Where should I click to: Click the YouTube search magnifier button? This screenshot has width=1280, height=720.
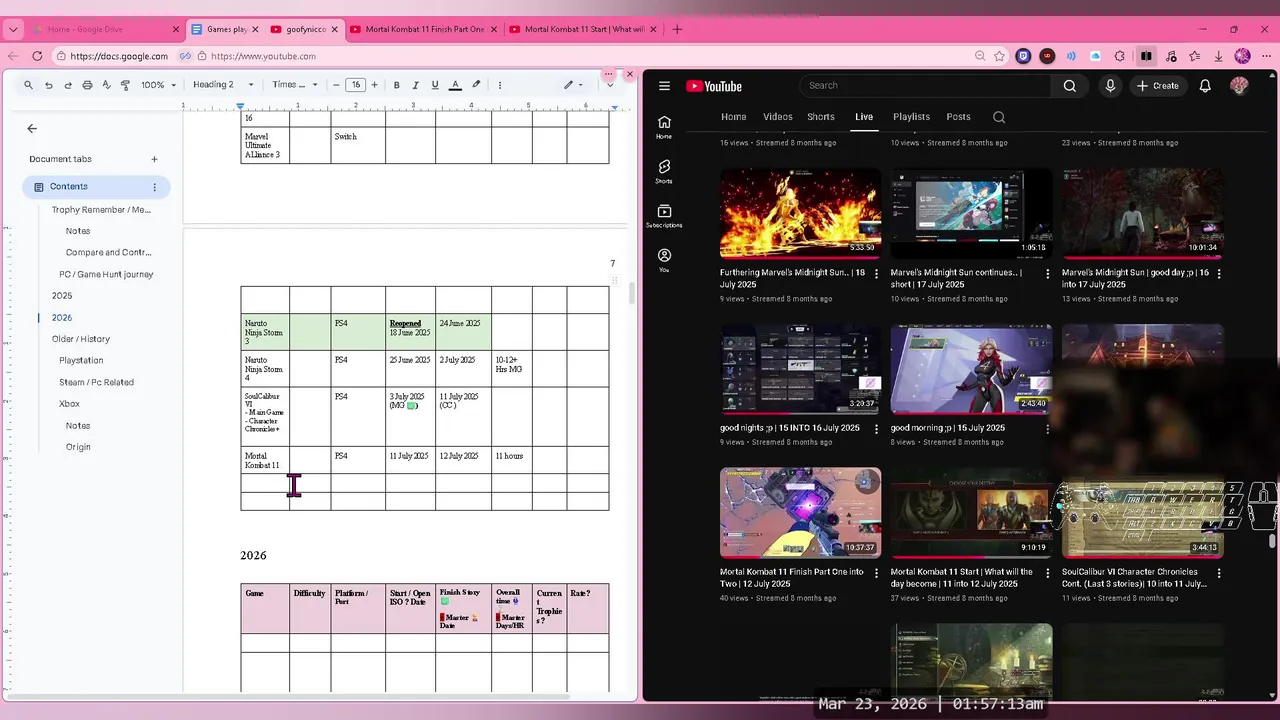pyautogui.click(x=1070, y=86)
